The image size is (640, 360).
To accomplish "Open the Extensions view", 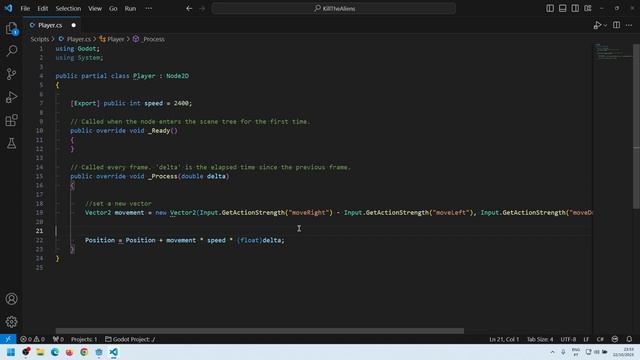I will 11,120.
